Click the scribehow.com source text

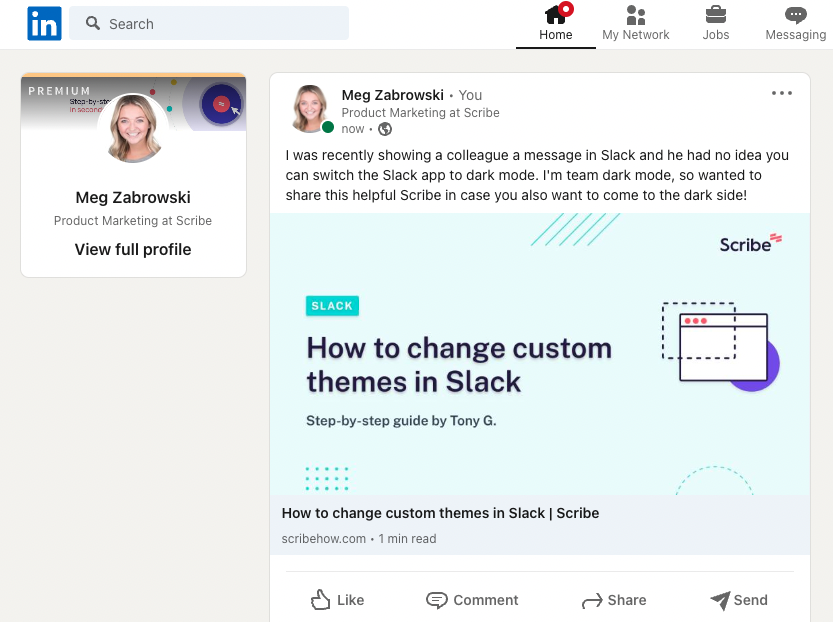coord(324,539)
